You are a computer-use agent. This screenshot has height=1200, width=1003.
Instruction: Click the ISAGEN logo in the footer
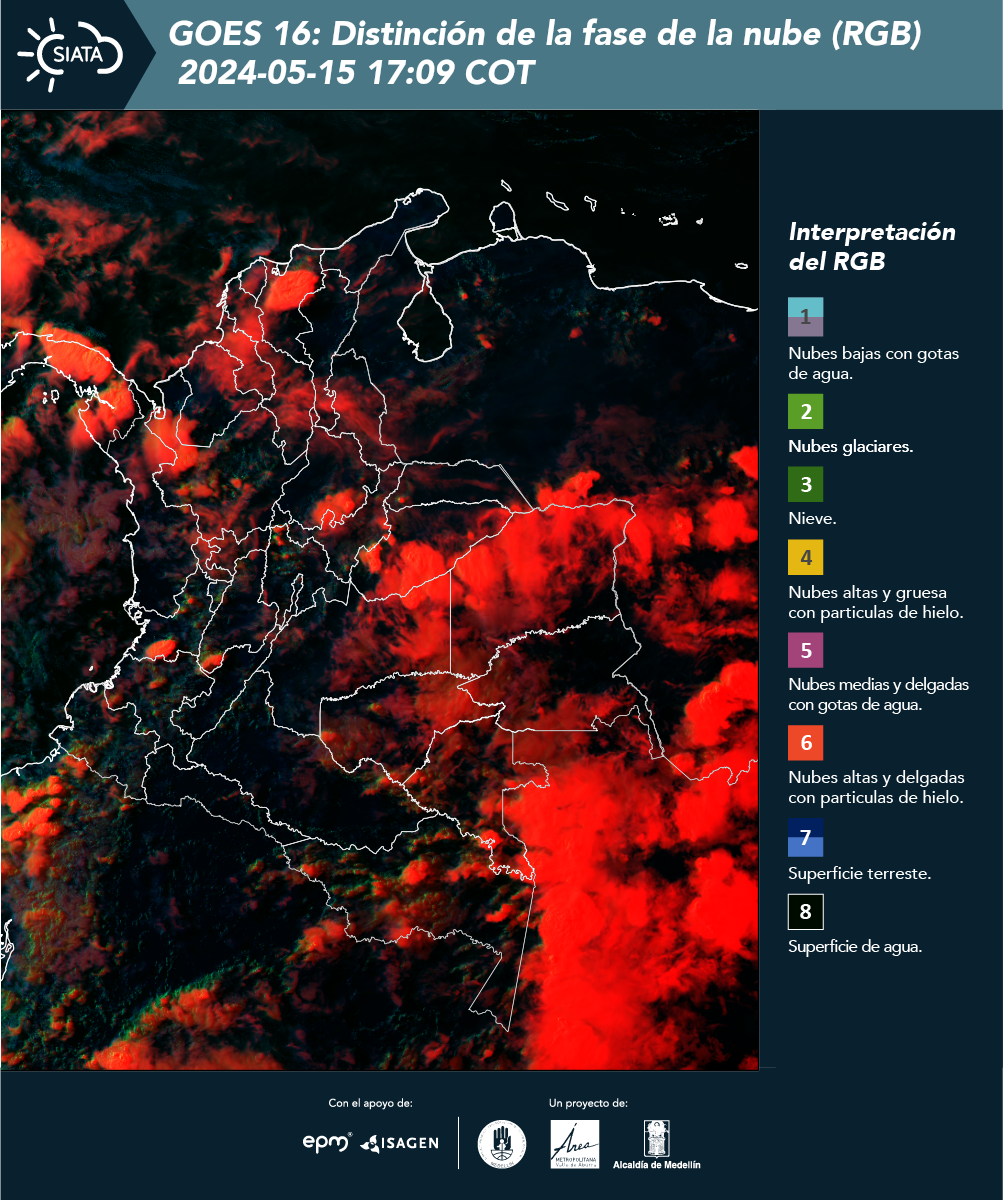tap(399, 1143)
